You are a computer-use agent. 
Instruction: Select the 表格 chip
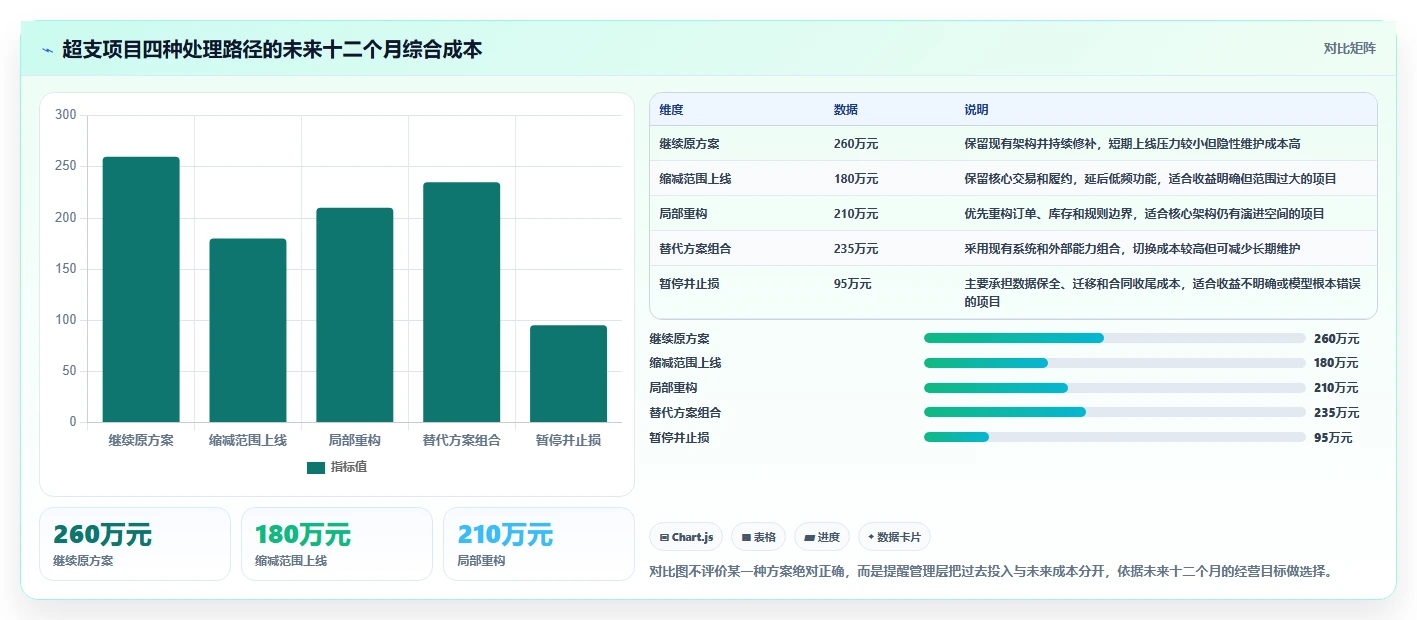(759, 537)
